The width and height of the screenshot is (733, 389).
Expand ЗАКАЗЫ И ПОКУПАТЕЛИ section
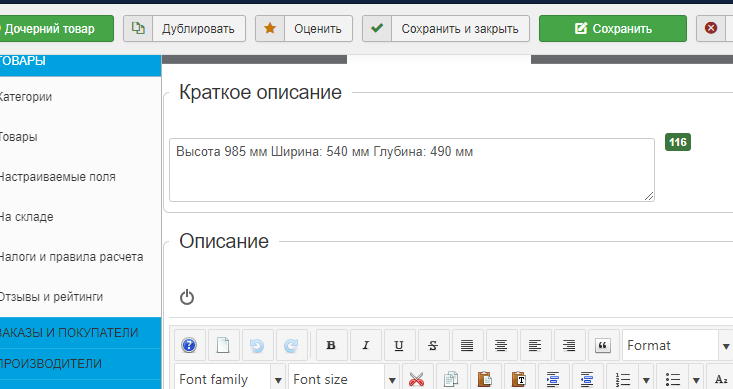click(80, 332)
